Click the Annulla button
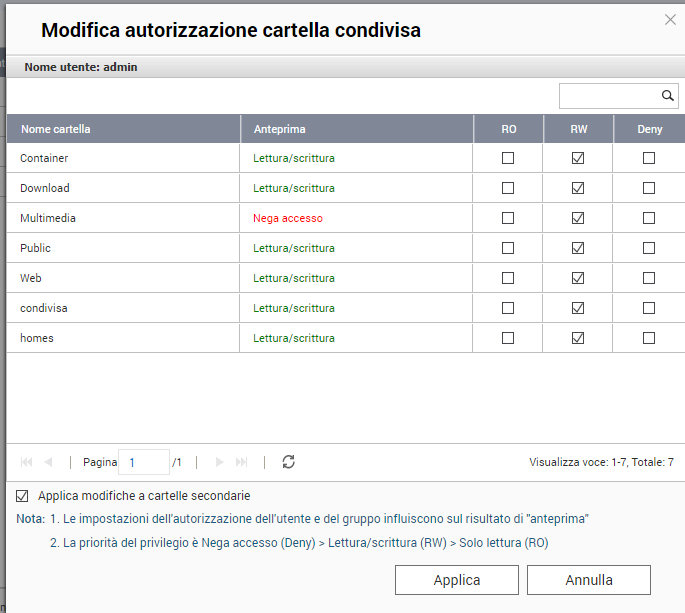 tap(588, 580)
